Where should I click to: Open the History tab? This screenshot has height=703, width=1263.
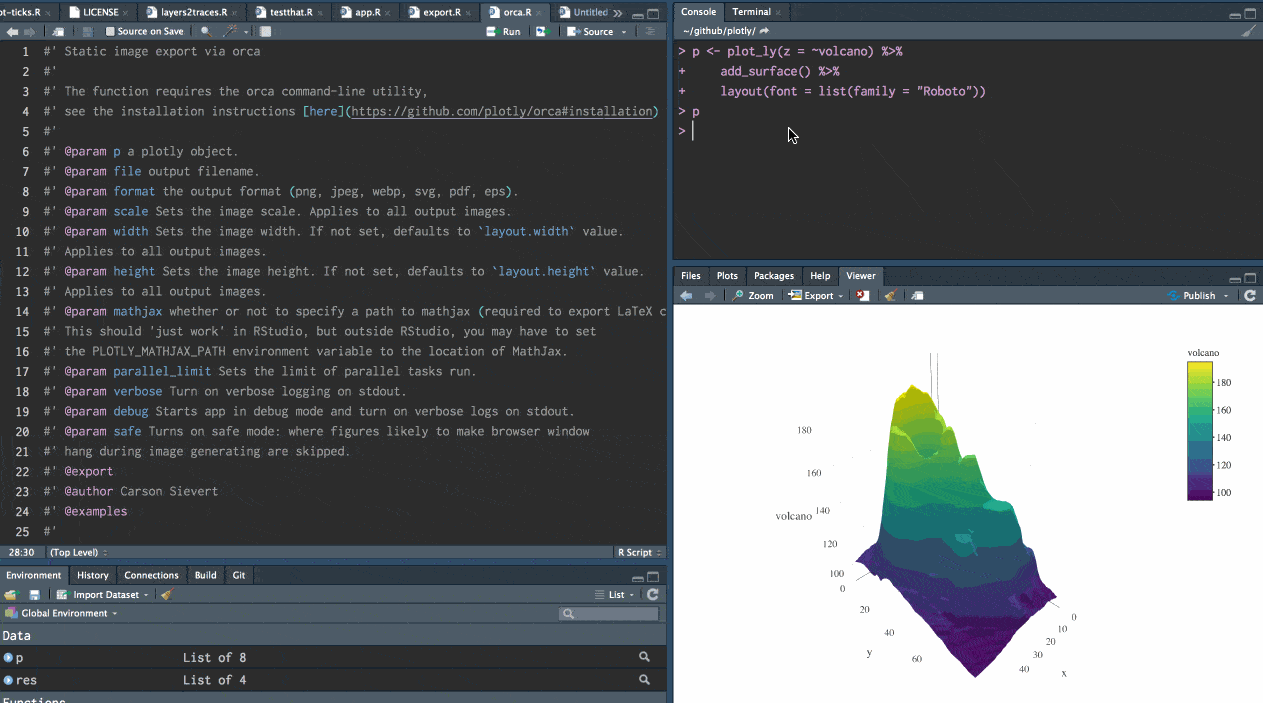tap(93, 575)
